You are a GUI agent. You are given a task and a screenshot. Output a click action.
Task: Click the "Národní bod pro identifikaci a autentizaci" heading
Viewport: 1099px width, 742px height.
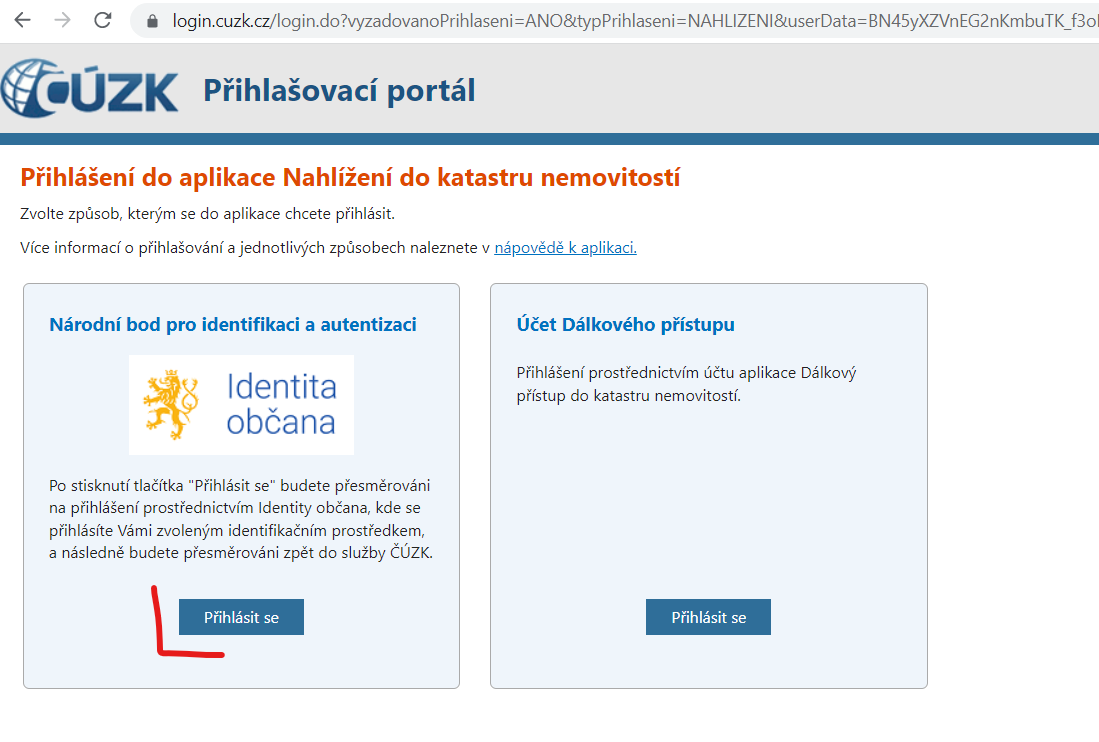(x=233, y=324)
